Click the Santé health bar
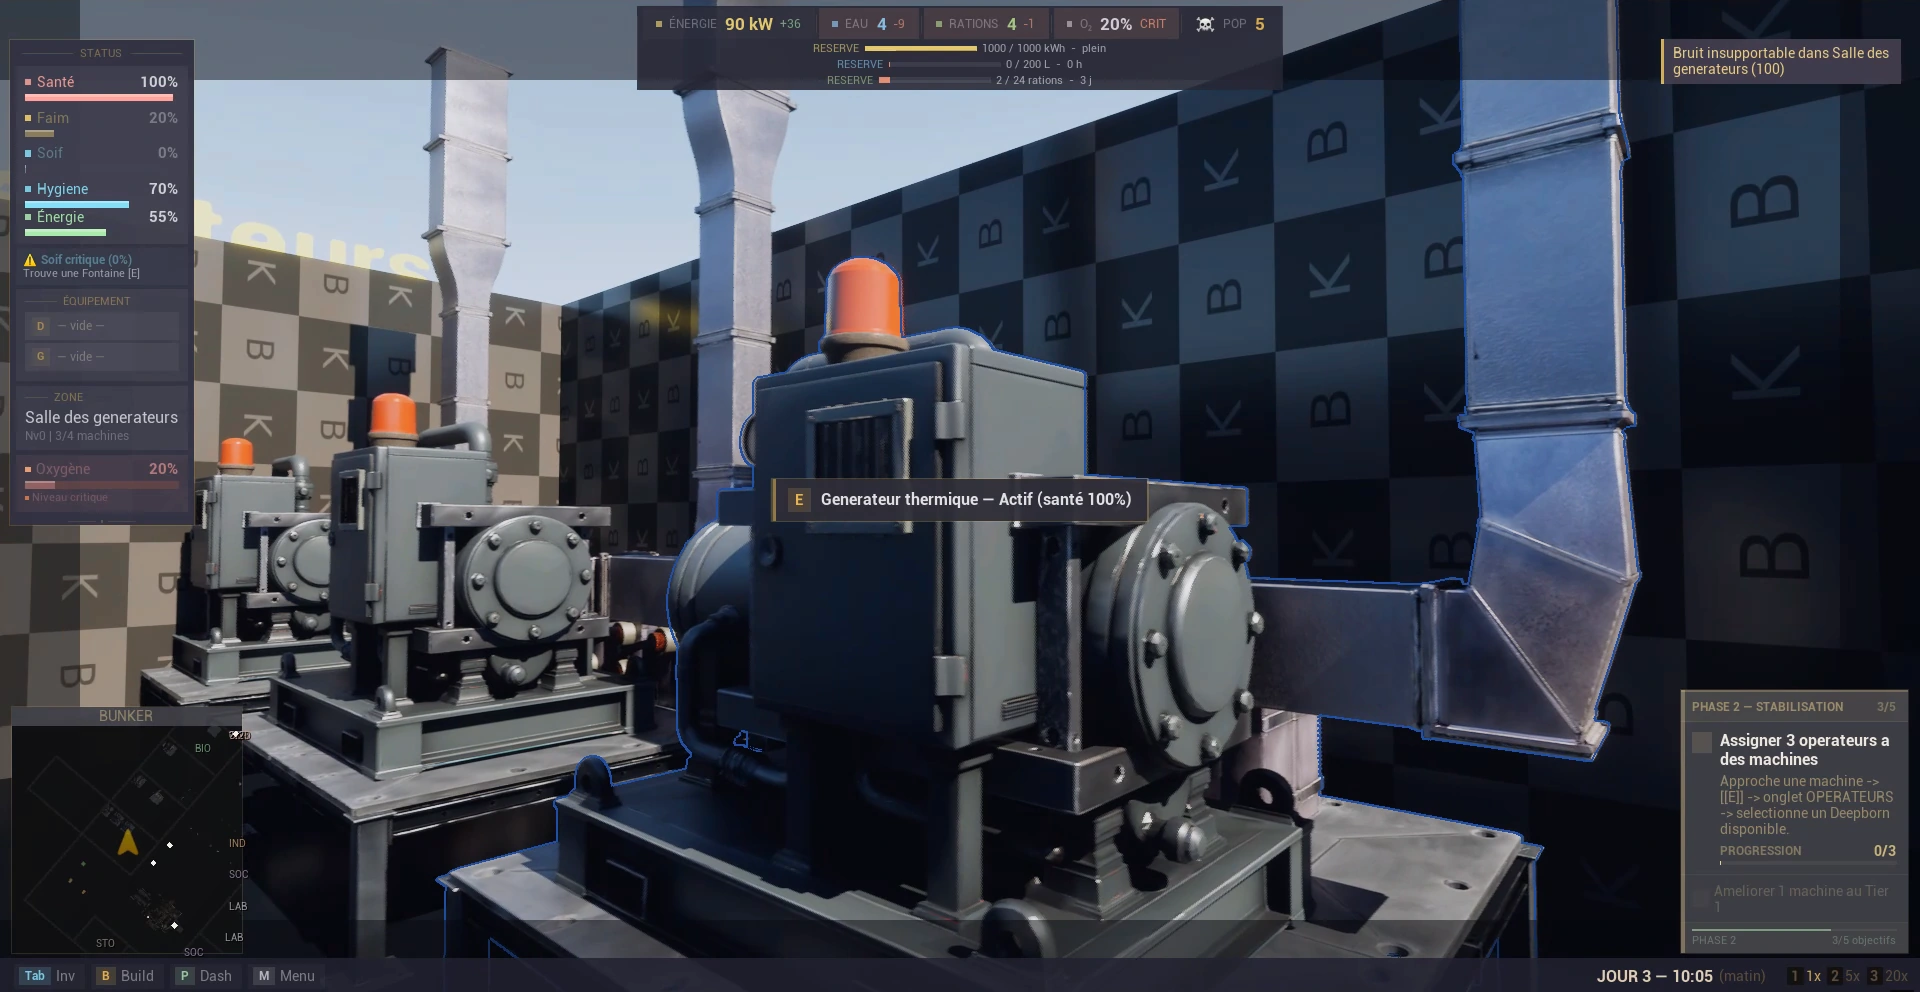1920x992 pixels. point(99,98)
